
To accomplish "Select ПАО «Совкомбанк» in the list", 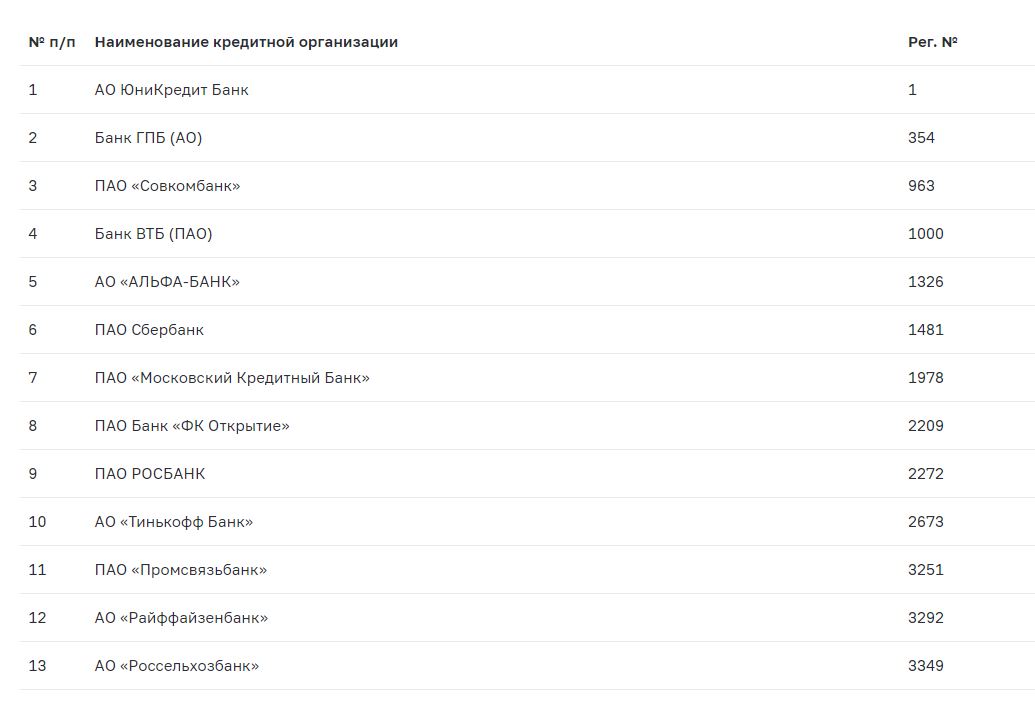I will tap(167, 186).
